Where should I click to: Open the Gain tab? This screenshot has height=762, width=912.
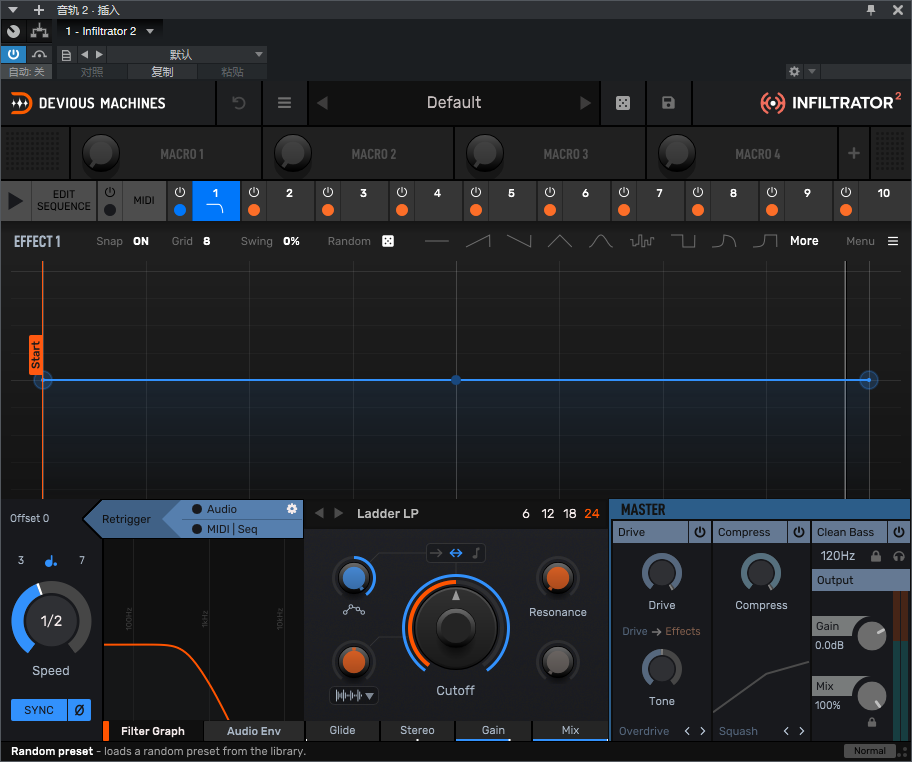tap(493, 730)
